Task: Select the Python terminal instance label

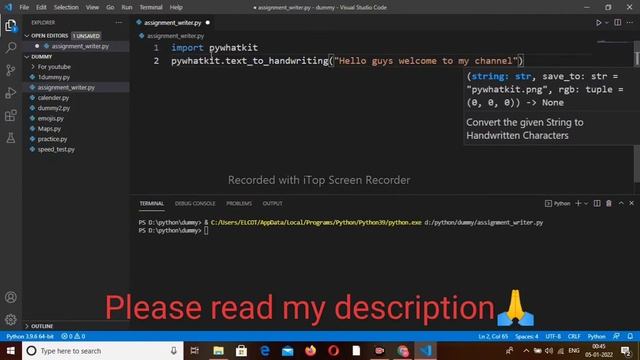Action: 558,203
